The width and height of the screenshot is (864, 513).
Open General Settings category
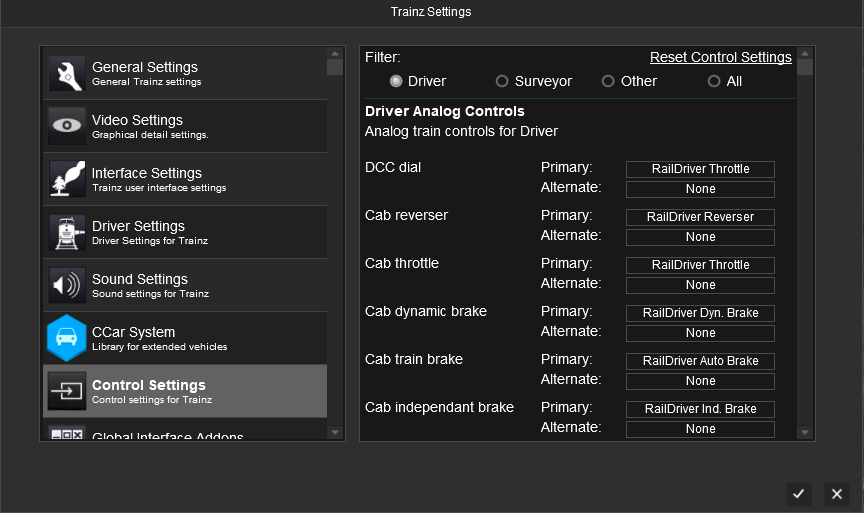185,73
